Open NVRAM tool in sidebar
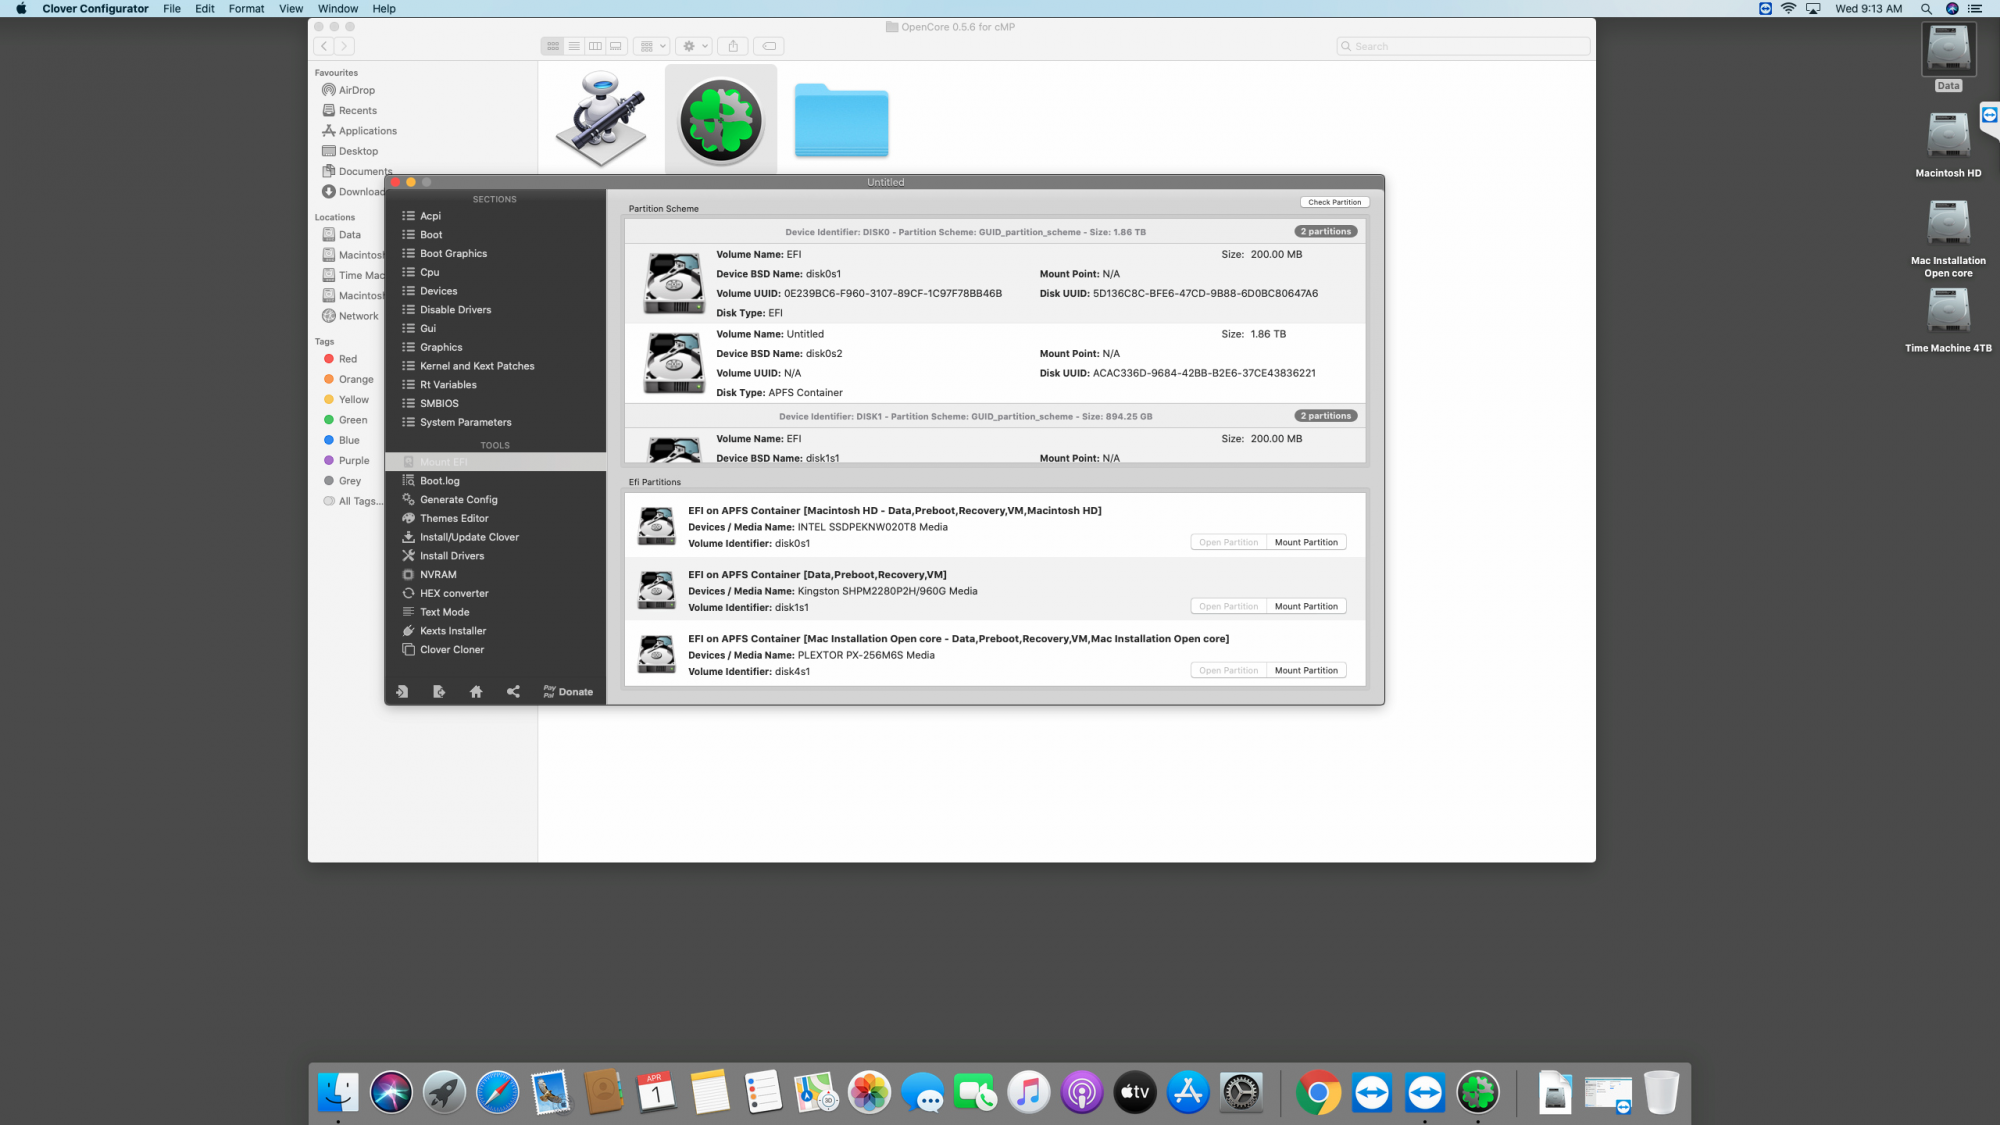 [438, 575]
